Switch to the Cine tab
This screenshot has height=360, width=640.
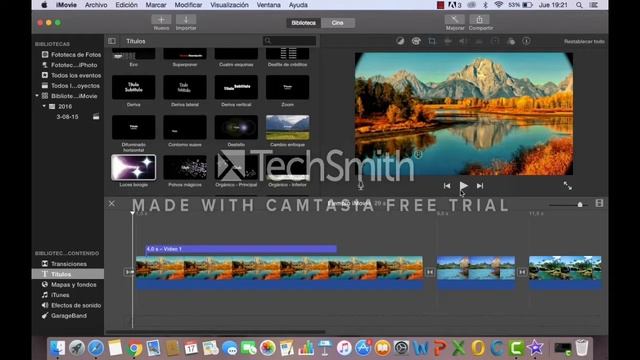pyautogui.click(x=338, y=23)
